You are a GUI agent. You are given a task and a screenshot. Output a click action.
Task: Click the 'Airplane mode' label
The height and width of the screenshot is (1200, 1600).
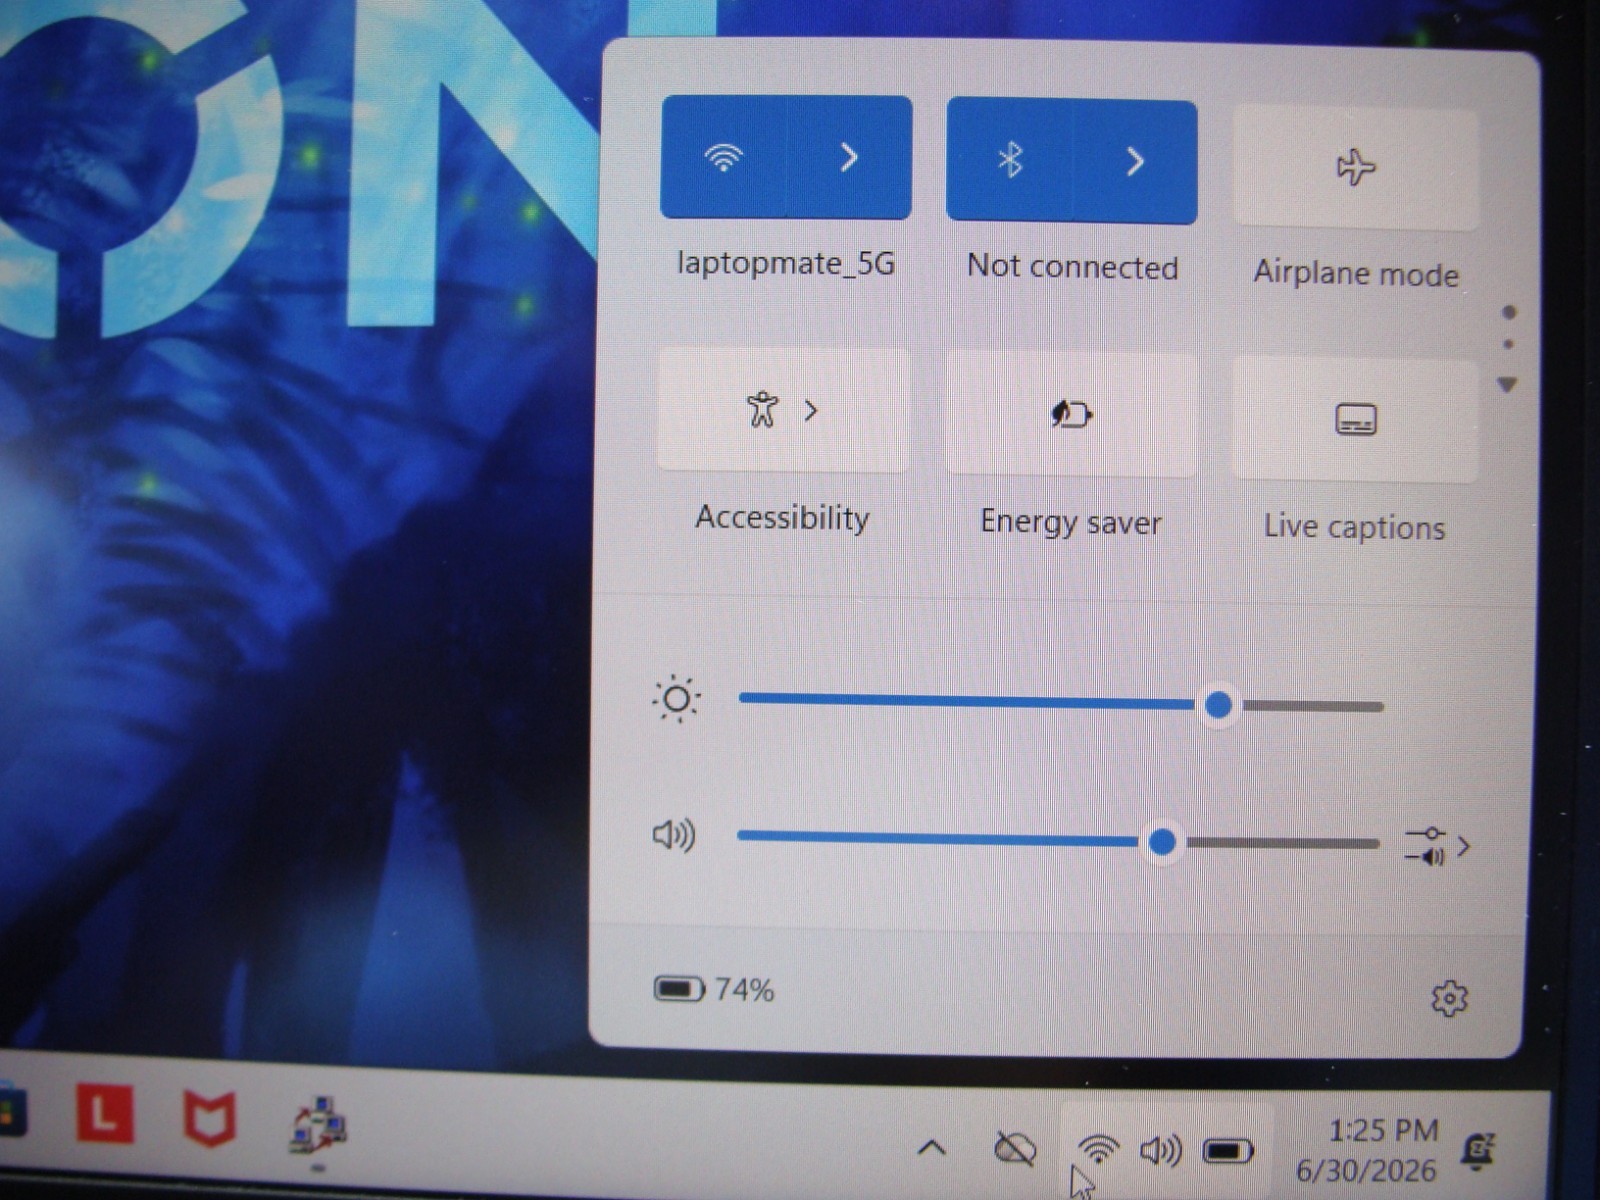(1356, 273)
